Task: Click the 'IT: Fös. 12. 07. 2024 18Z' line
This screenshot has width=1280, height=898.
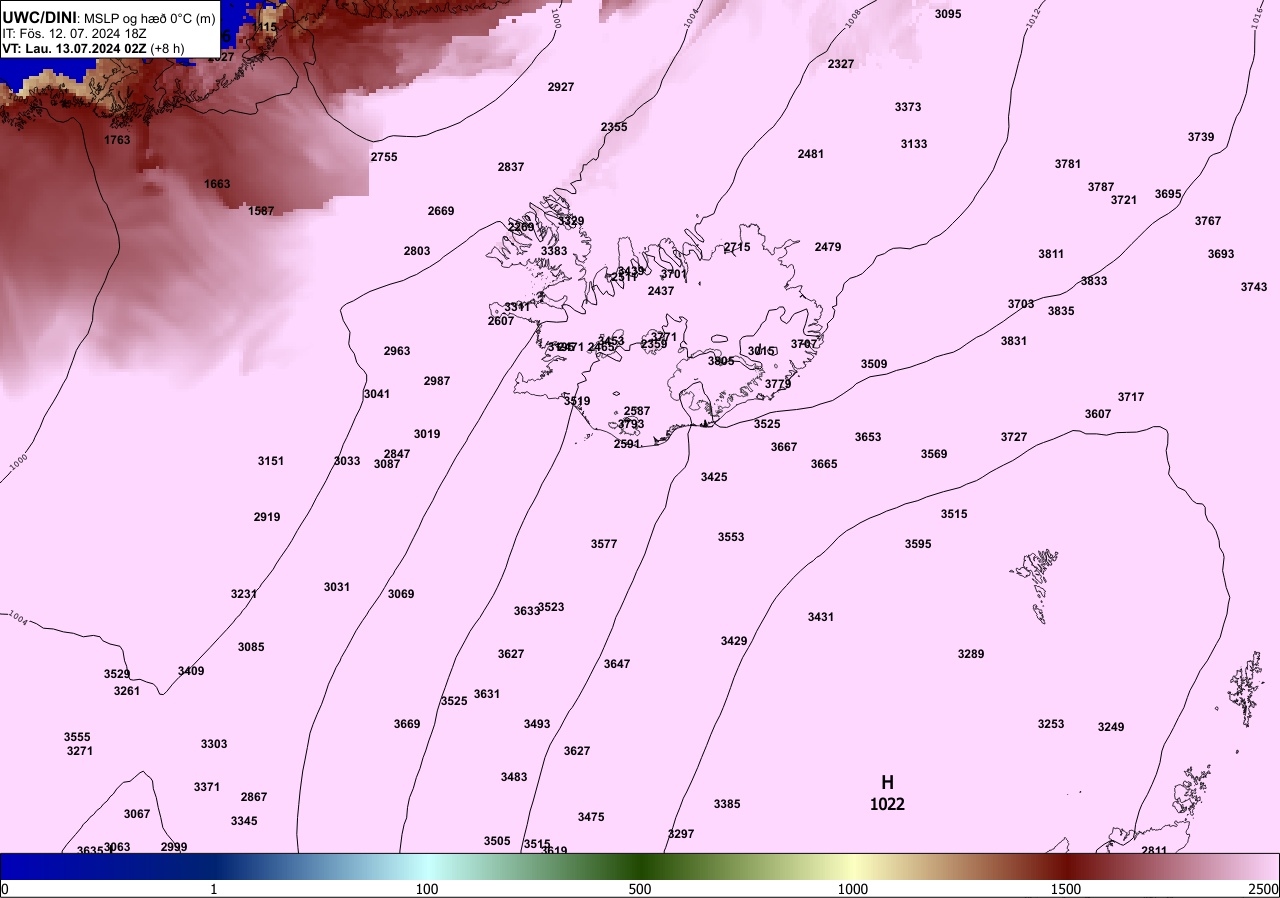Action: (75, 33)
